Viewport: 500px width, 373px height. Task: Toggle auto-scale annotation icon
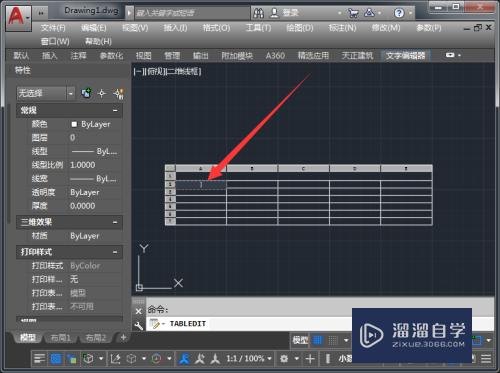pyautogui.click(x=200, y=359)
